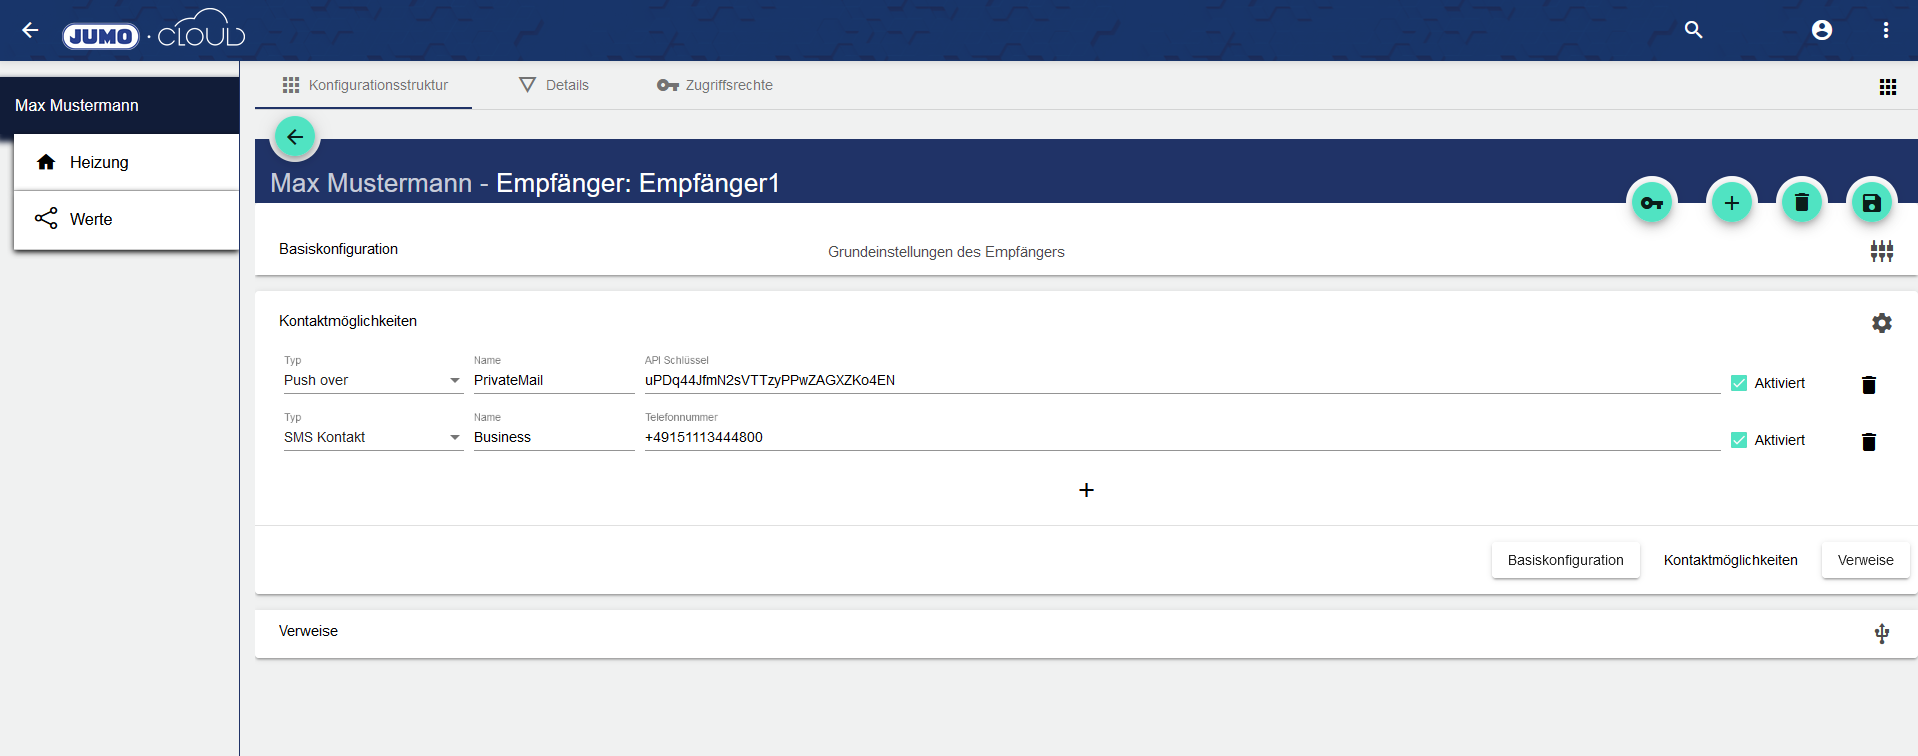The width and height of the screenshot is (1918, 756).
Task: Open the SMS Kontakt type dropdown
Action: [372, 438]
